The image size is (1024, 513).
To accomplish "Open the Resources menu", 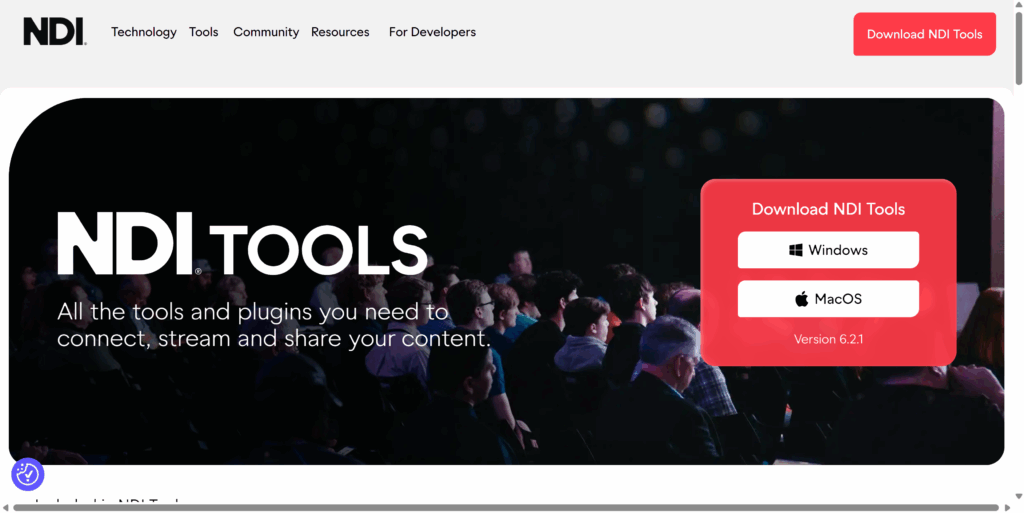I will 340,32.
